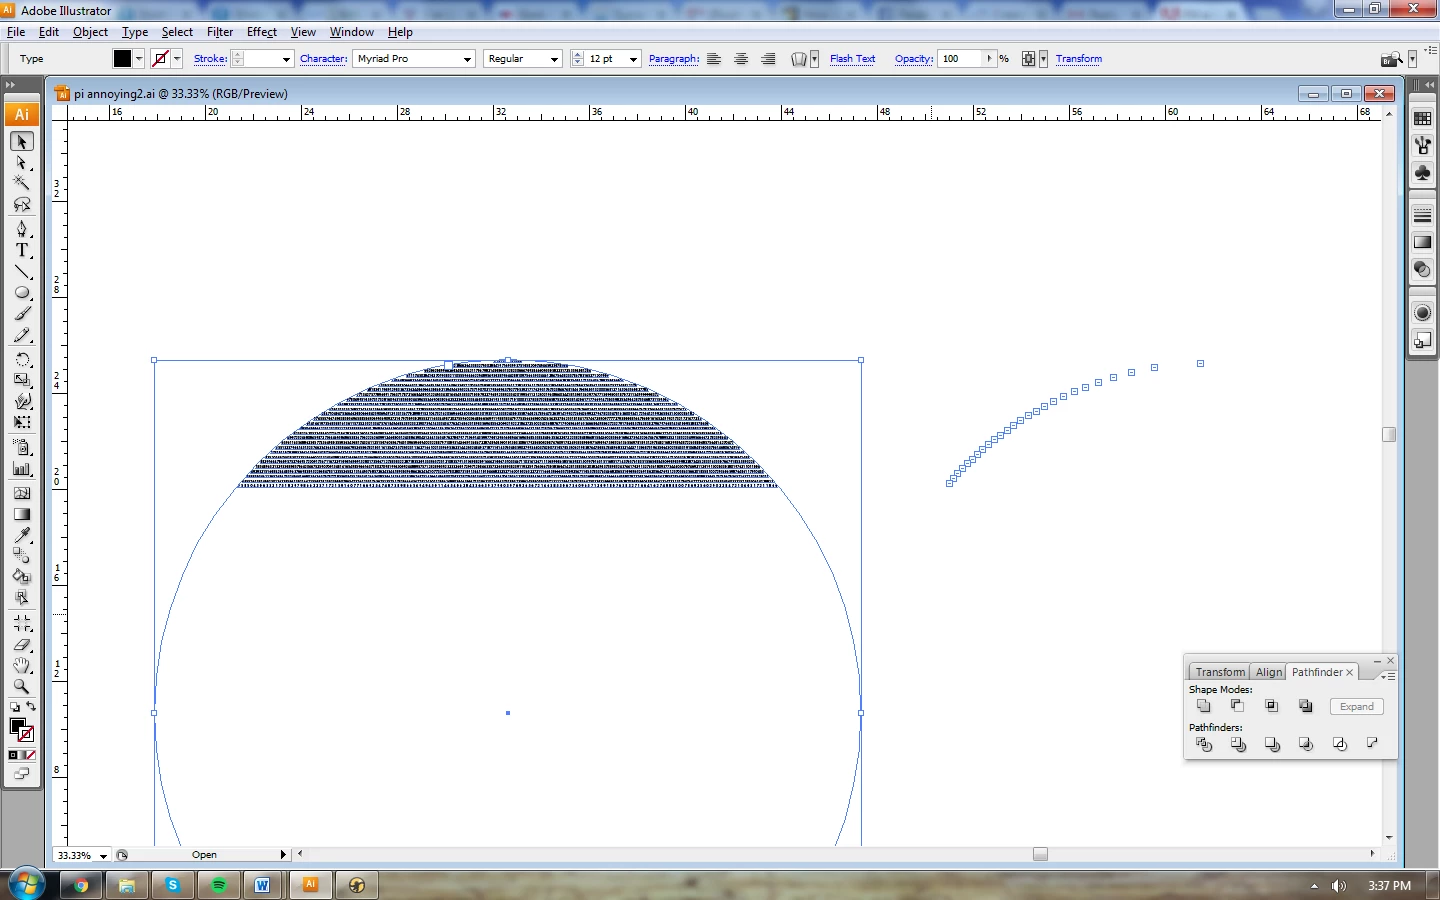Viewport: 1440px width, 900px height.
Task: Open the stroke weight dropdown
Action: tap(286, 59)
